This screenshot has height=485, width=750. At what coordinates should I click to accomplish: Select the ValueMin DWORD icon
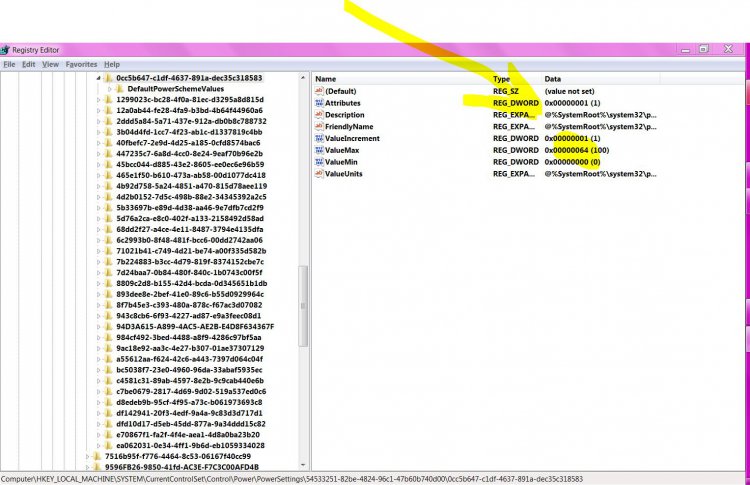click(319, 162)
